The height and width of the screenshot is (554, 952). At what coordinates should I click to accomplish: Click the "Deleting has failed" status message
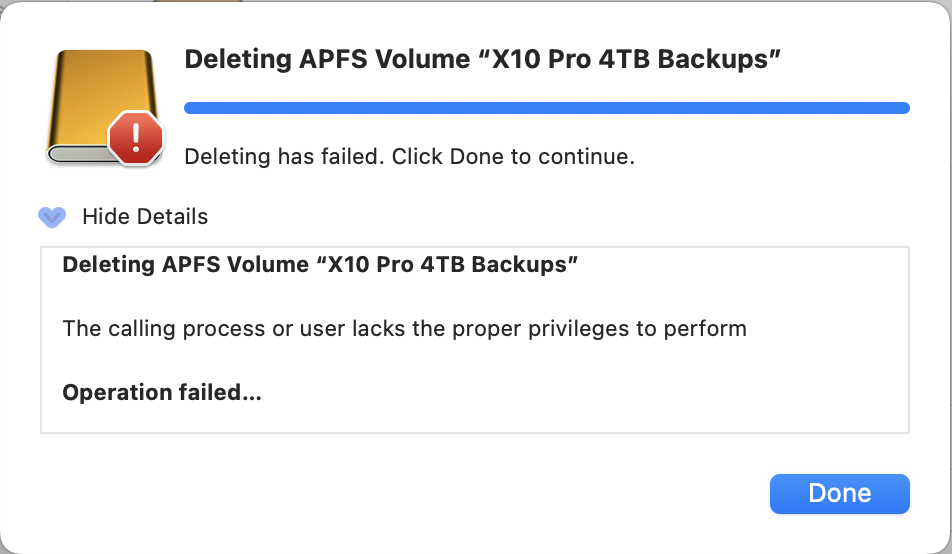coord(284,157)
